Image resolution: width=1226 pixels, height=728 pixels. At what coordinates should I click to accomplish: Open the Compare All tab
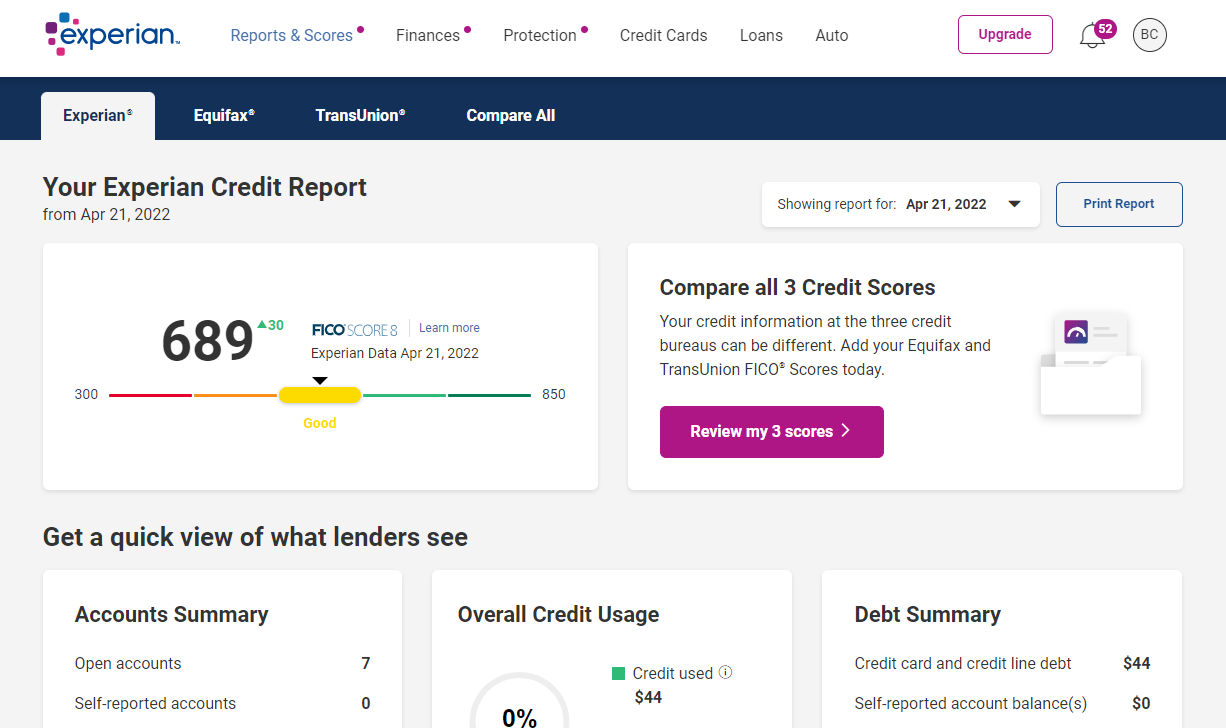510,116
